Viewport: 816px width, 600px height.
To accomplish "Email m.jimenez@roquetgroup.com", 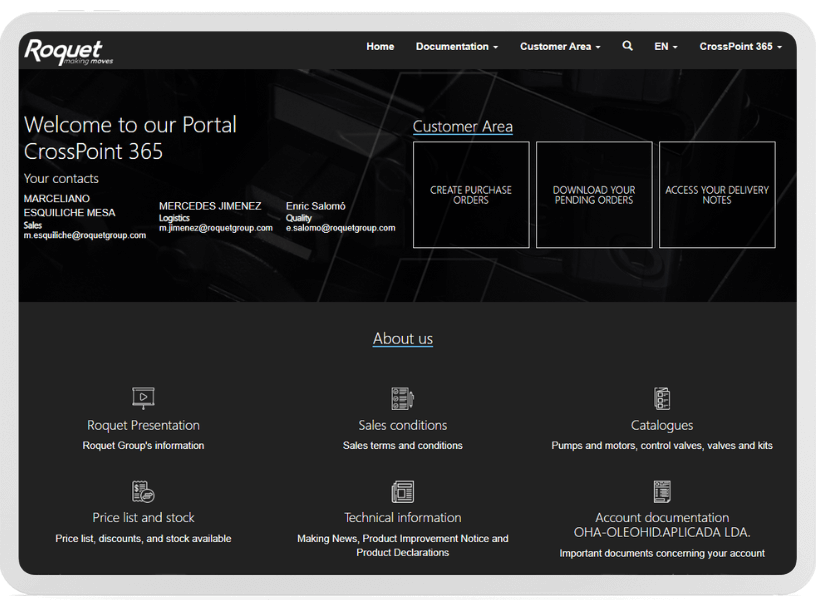I will point(215,228).
